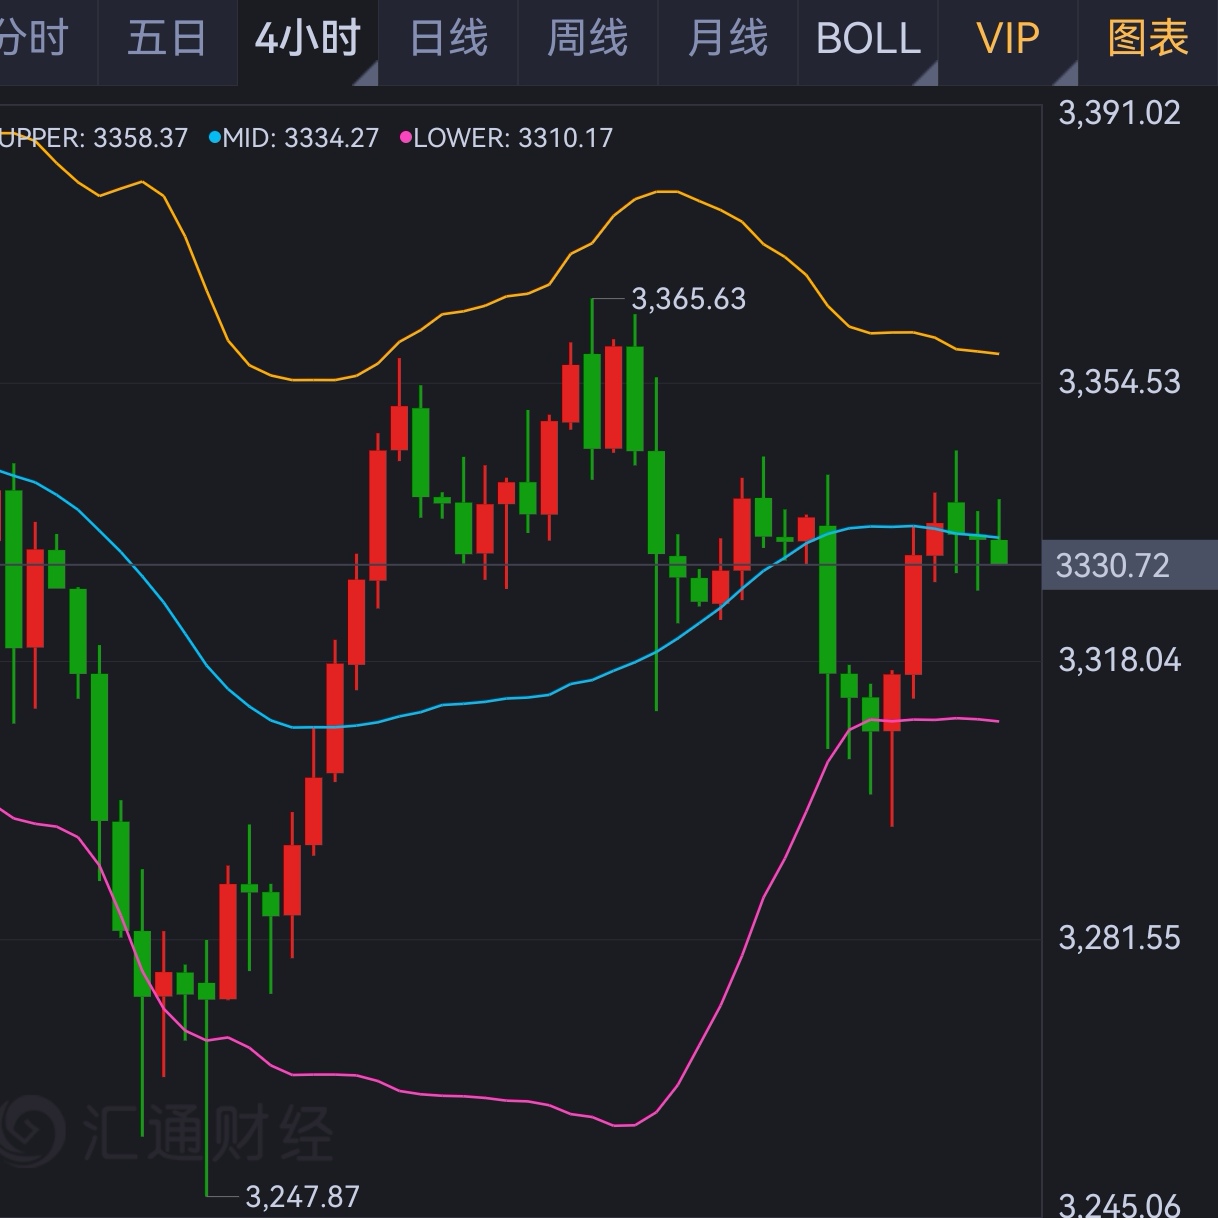Screen dimensions: 1218x1218
Task: Switch to 日线 daily chart
Action: pos(449,39)
